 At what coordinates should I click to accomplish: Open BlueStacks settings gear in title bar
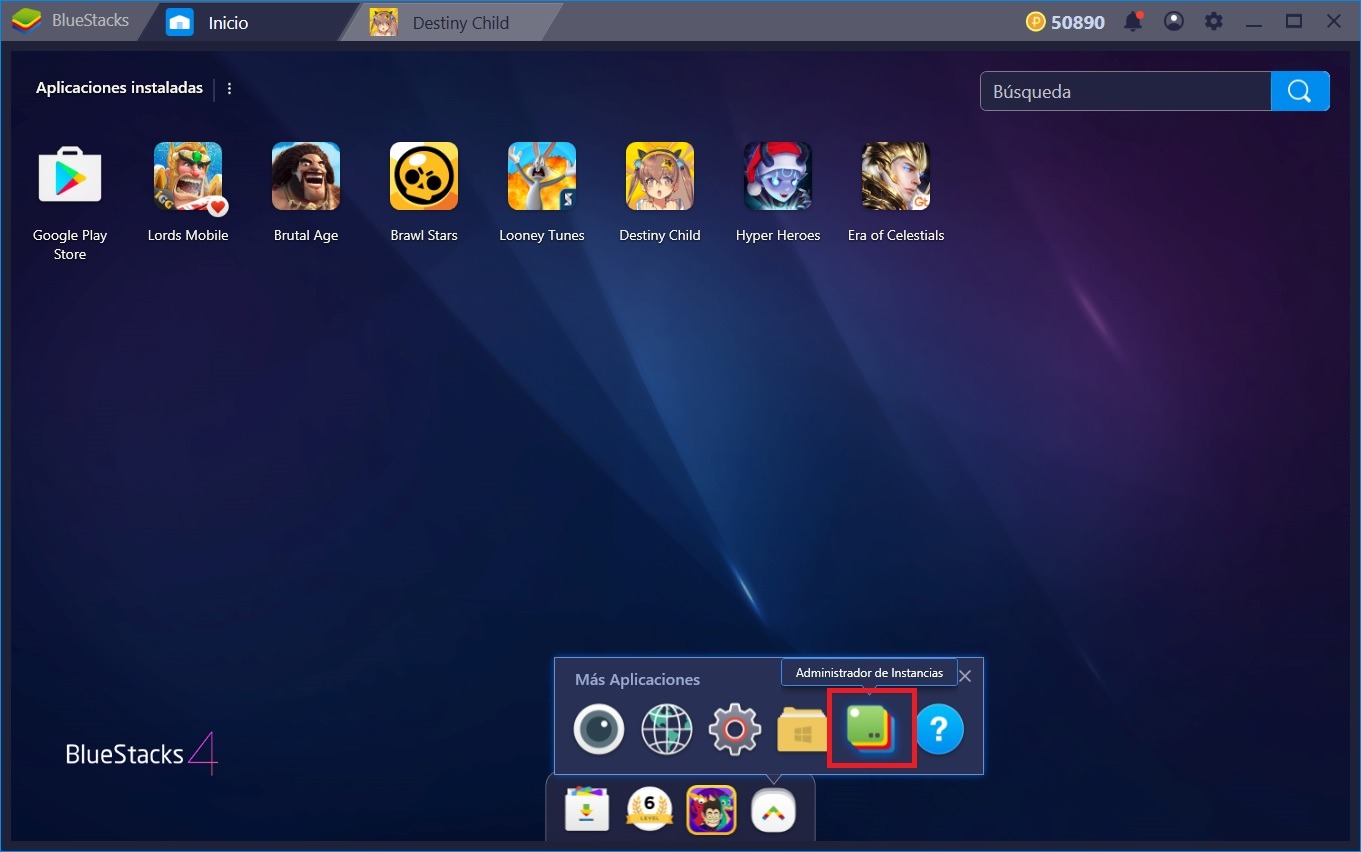tap(1214, 21)
